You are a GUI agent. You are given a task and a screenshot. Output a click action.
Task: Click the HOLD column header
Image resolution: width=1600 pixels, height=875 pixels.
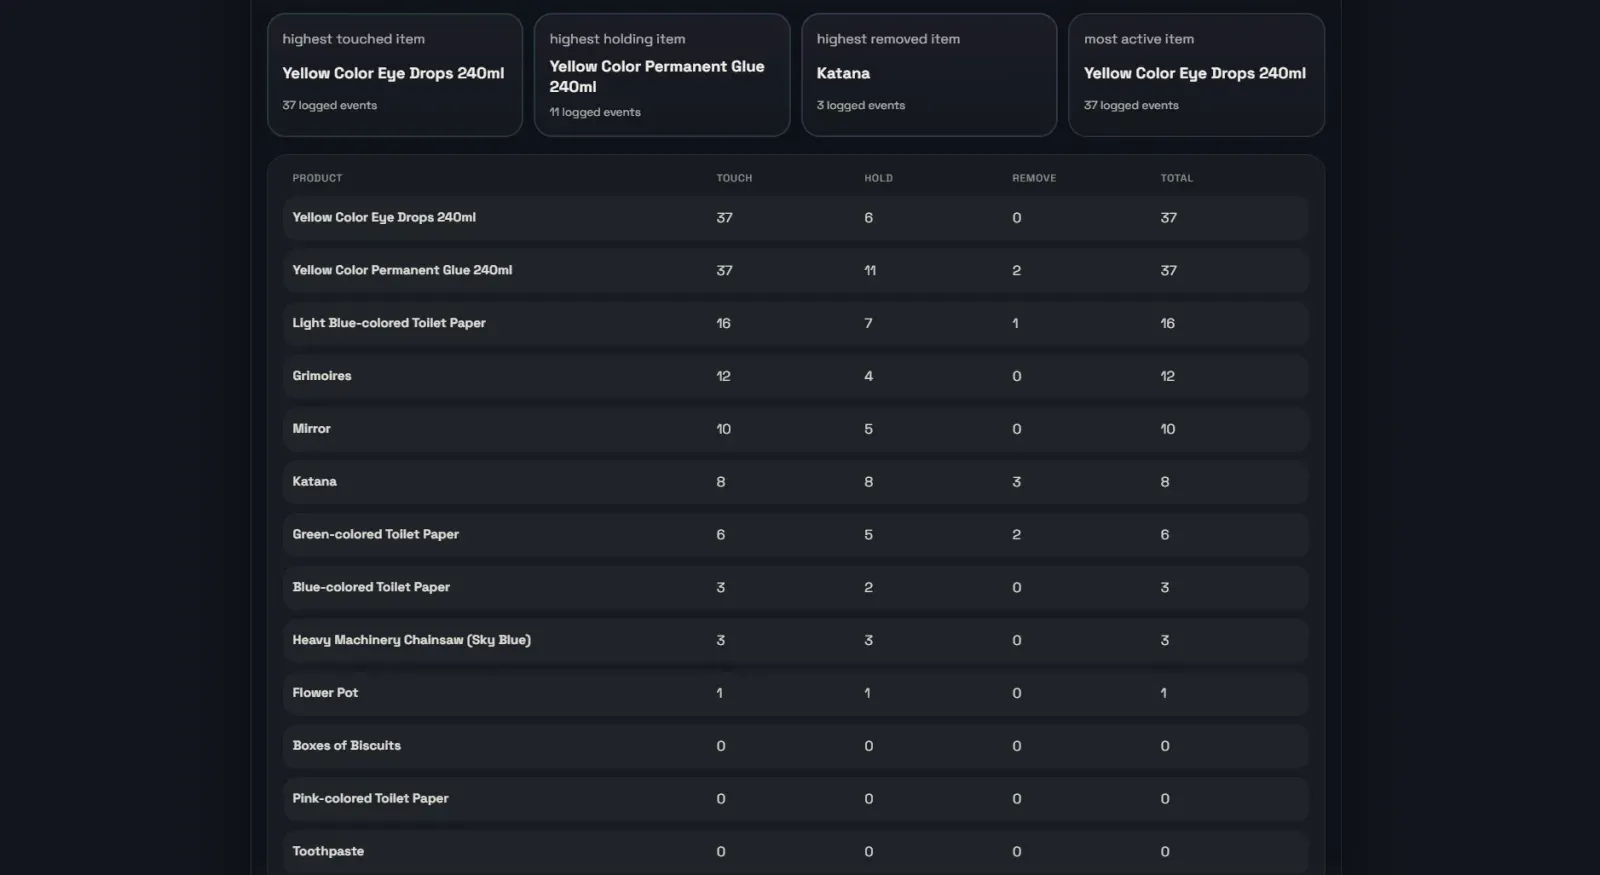pyautogui.click(x=878, y=178)
